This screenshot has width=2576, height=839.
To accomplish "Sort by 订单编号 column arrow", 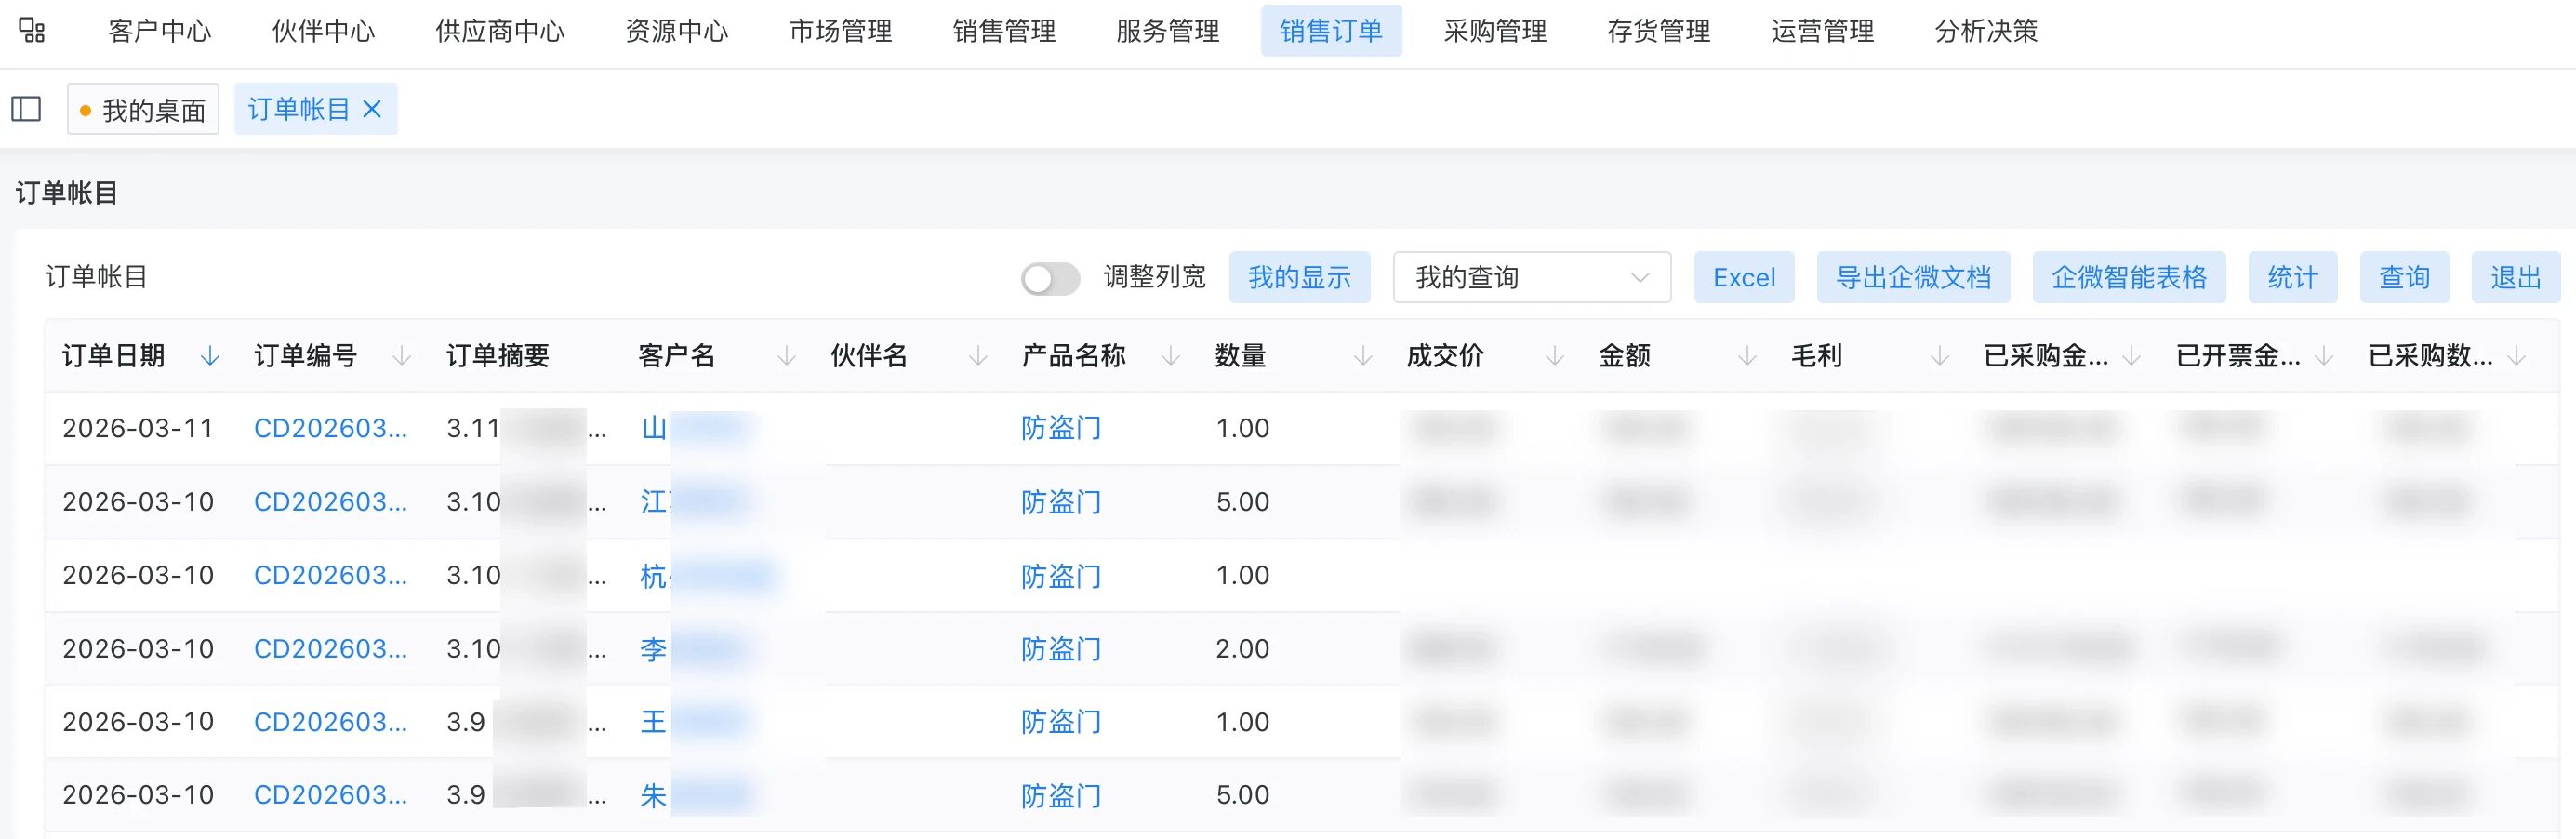I will 402,356.
